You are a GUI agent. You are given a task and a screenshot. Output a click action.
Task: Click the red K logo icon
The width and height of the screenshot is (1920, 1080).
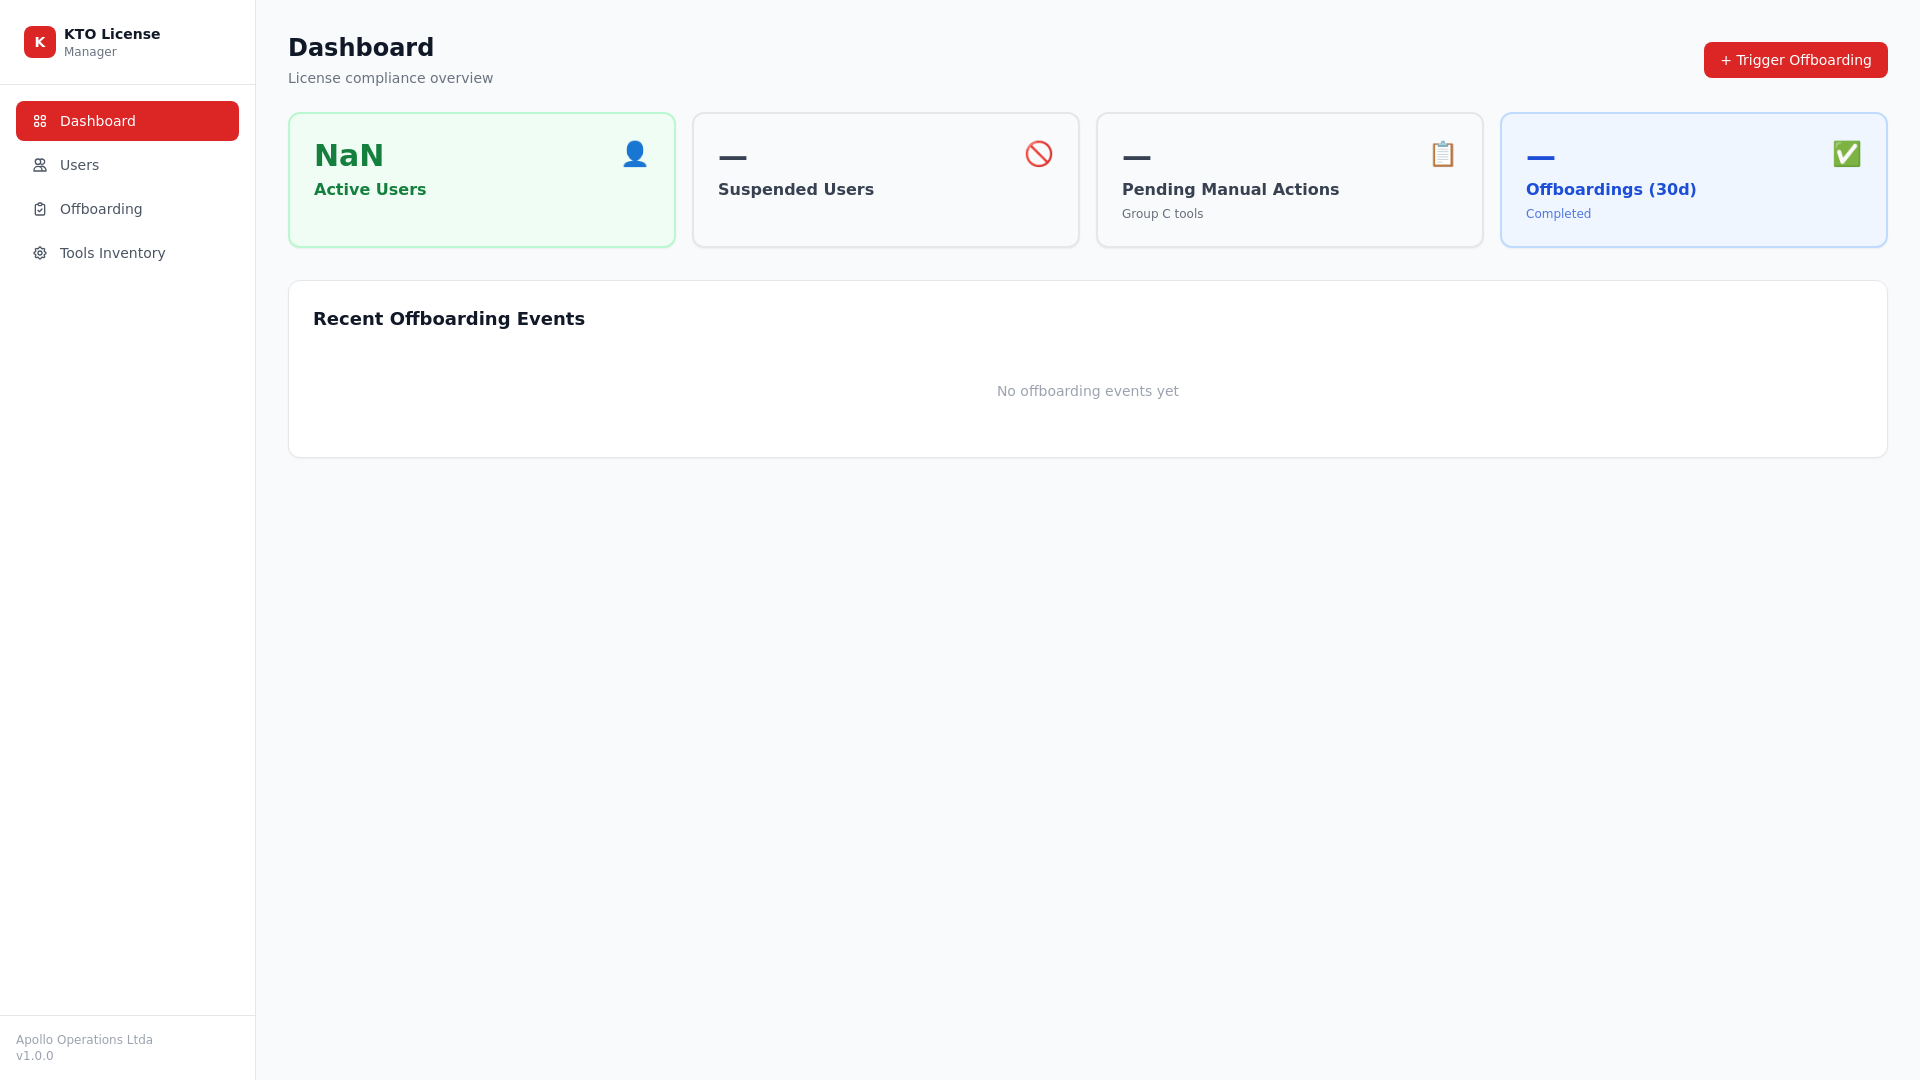coord(40,42)
